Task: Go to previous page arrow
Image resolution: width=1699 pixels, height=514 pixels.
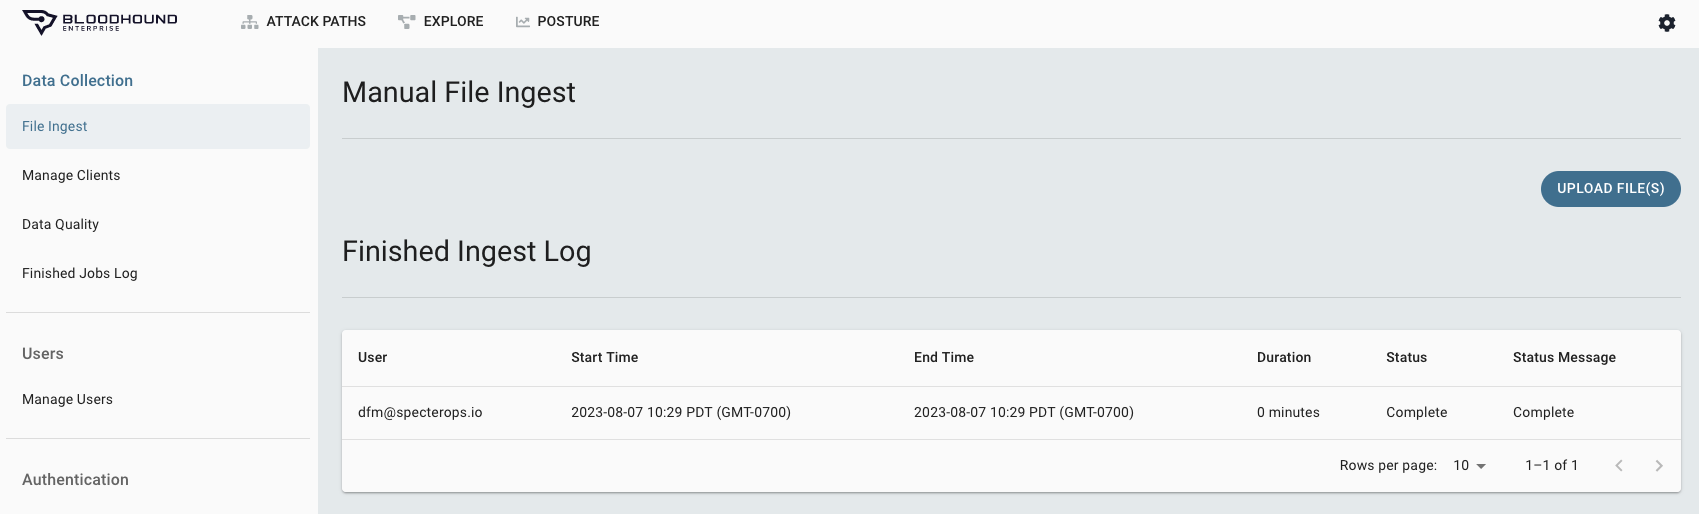Action: tap(1619, 466)
